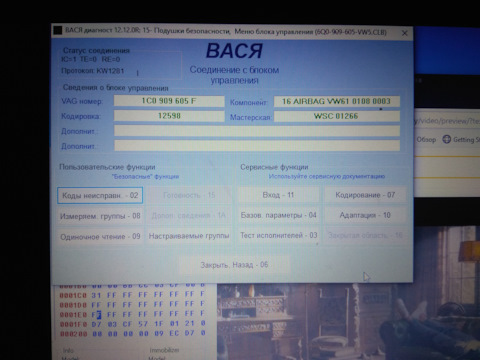Image resolution: width=480 pixels, height=360 pixels.
Task: Click 'Вход - 11' login button
Action: (x=278, y=195)
